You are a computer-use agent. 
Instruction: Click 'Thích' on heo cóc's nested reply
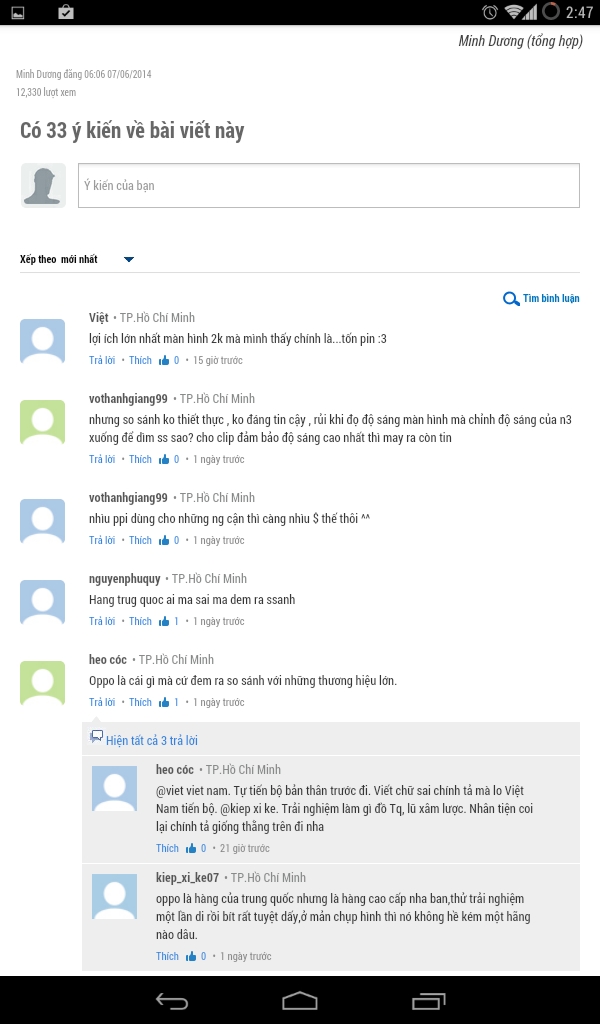167,848
